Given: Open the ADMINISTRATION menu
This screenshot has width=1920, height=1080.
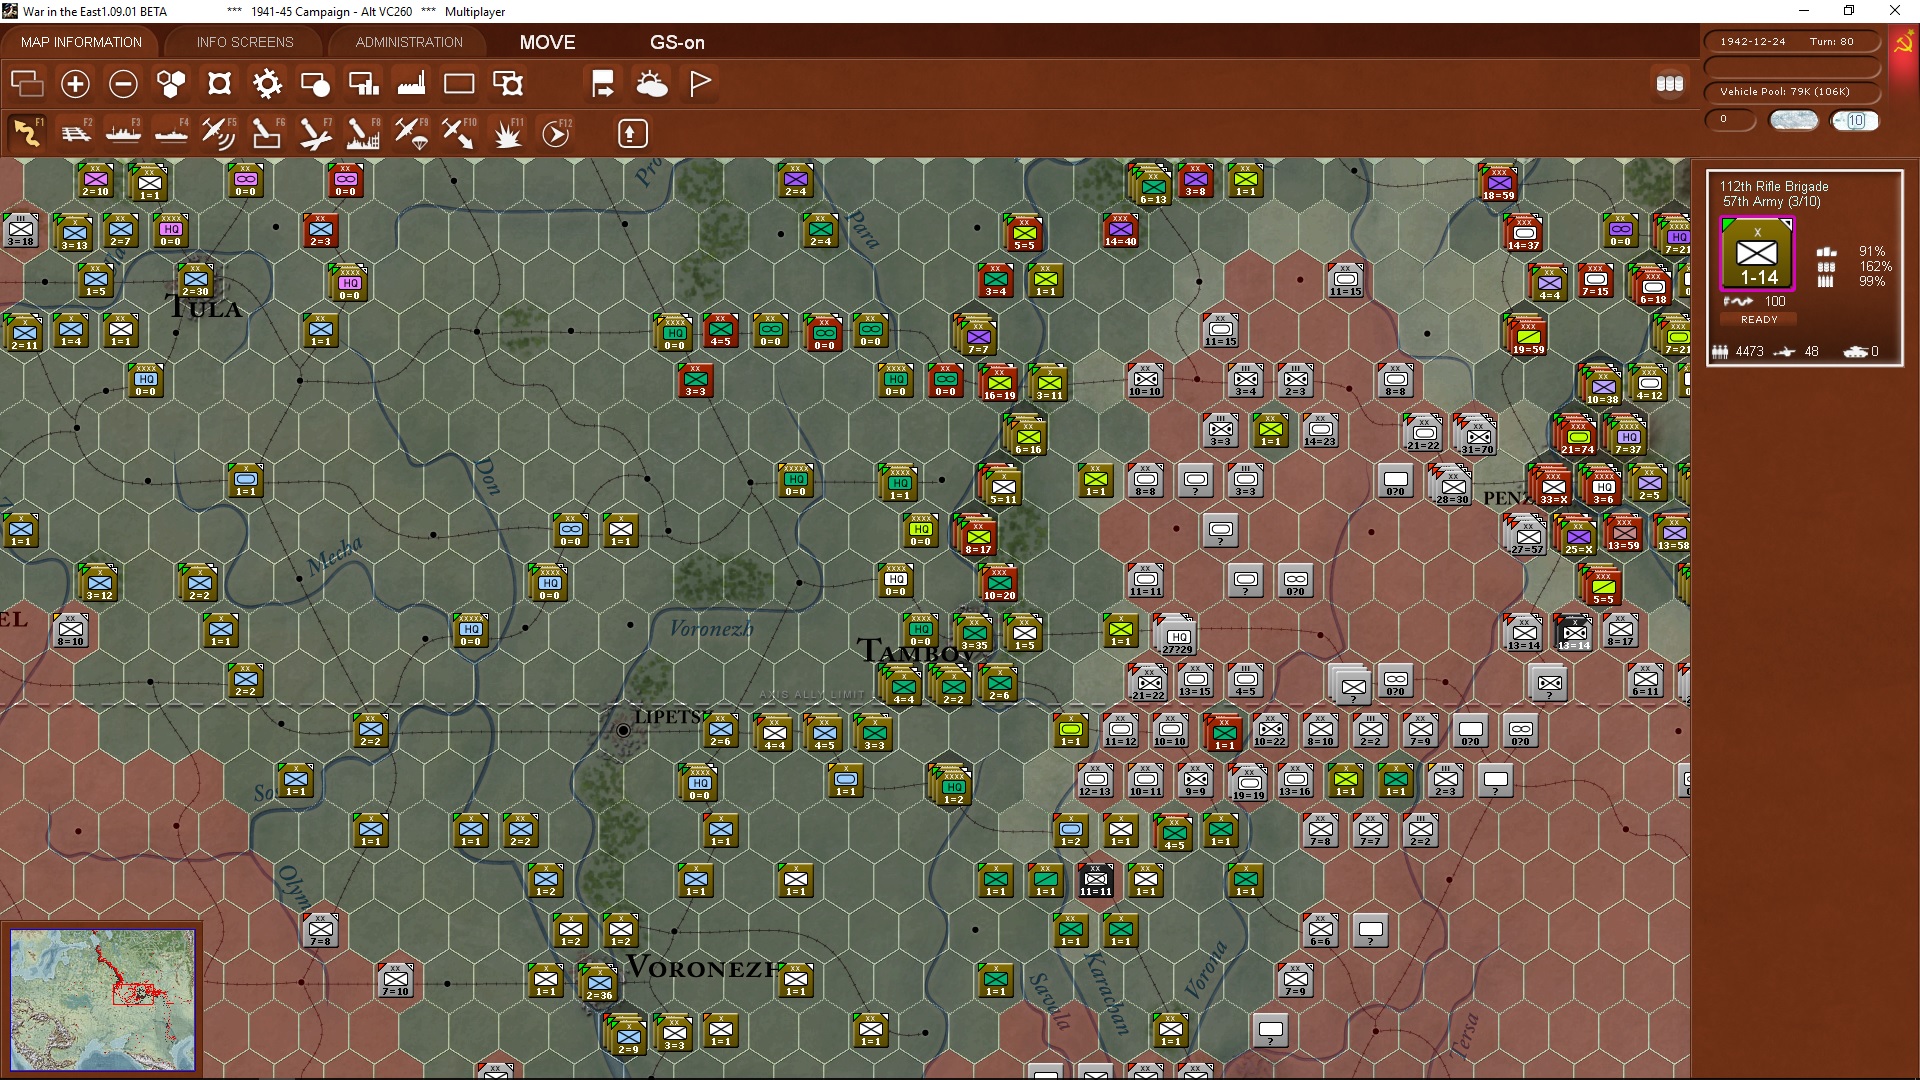Looking at the screenshot, I should 407,42.
